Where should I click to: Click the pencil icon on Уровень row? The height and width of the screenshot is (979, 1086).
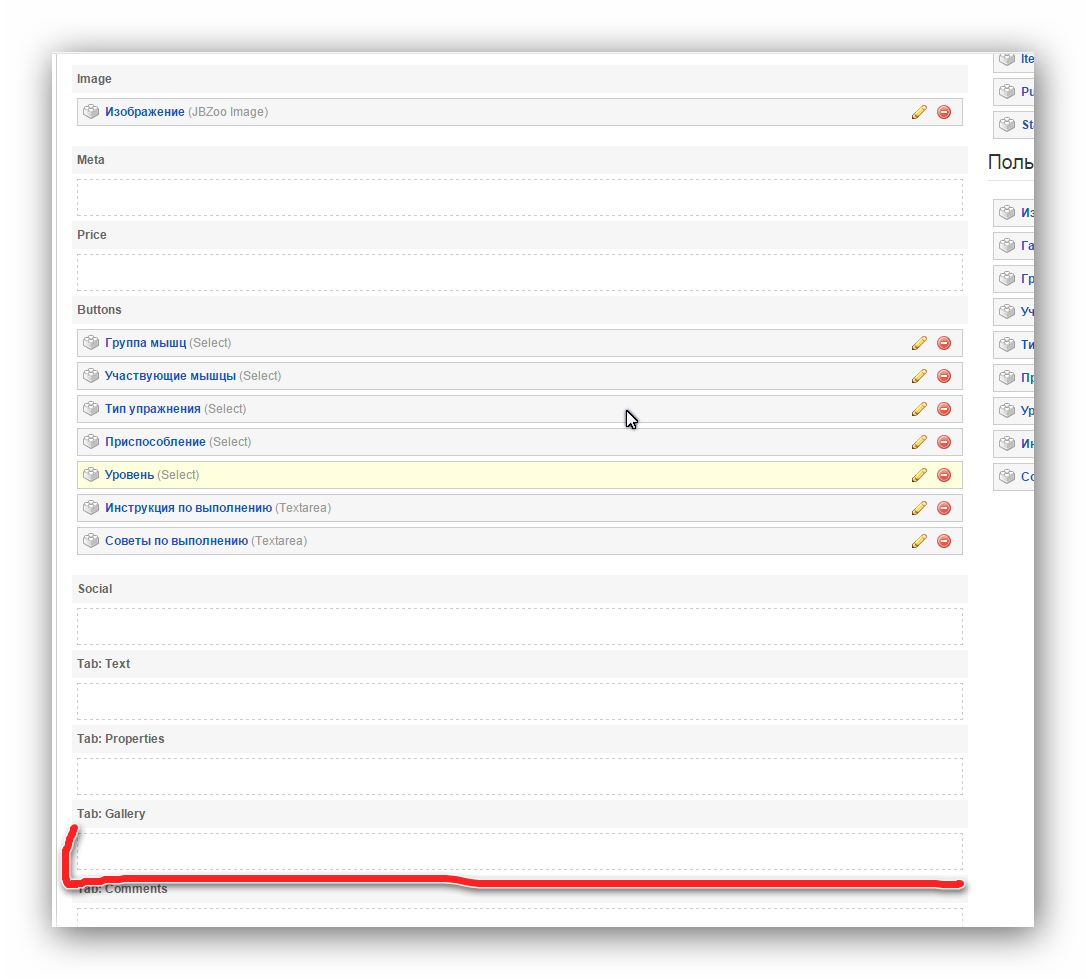click(x=919, y=475)
